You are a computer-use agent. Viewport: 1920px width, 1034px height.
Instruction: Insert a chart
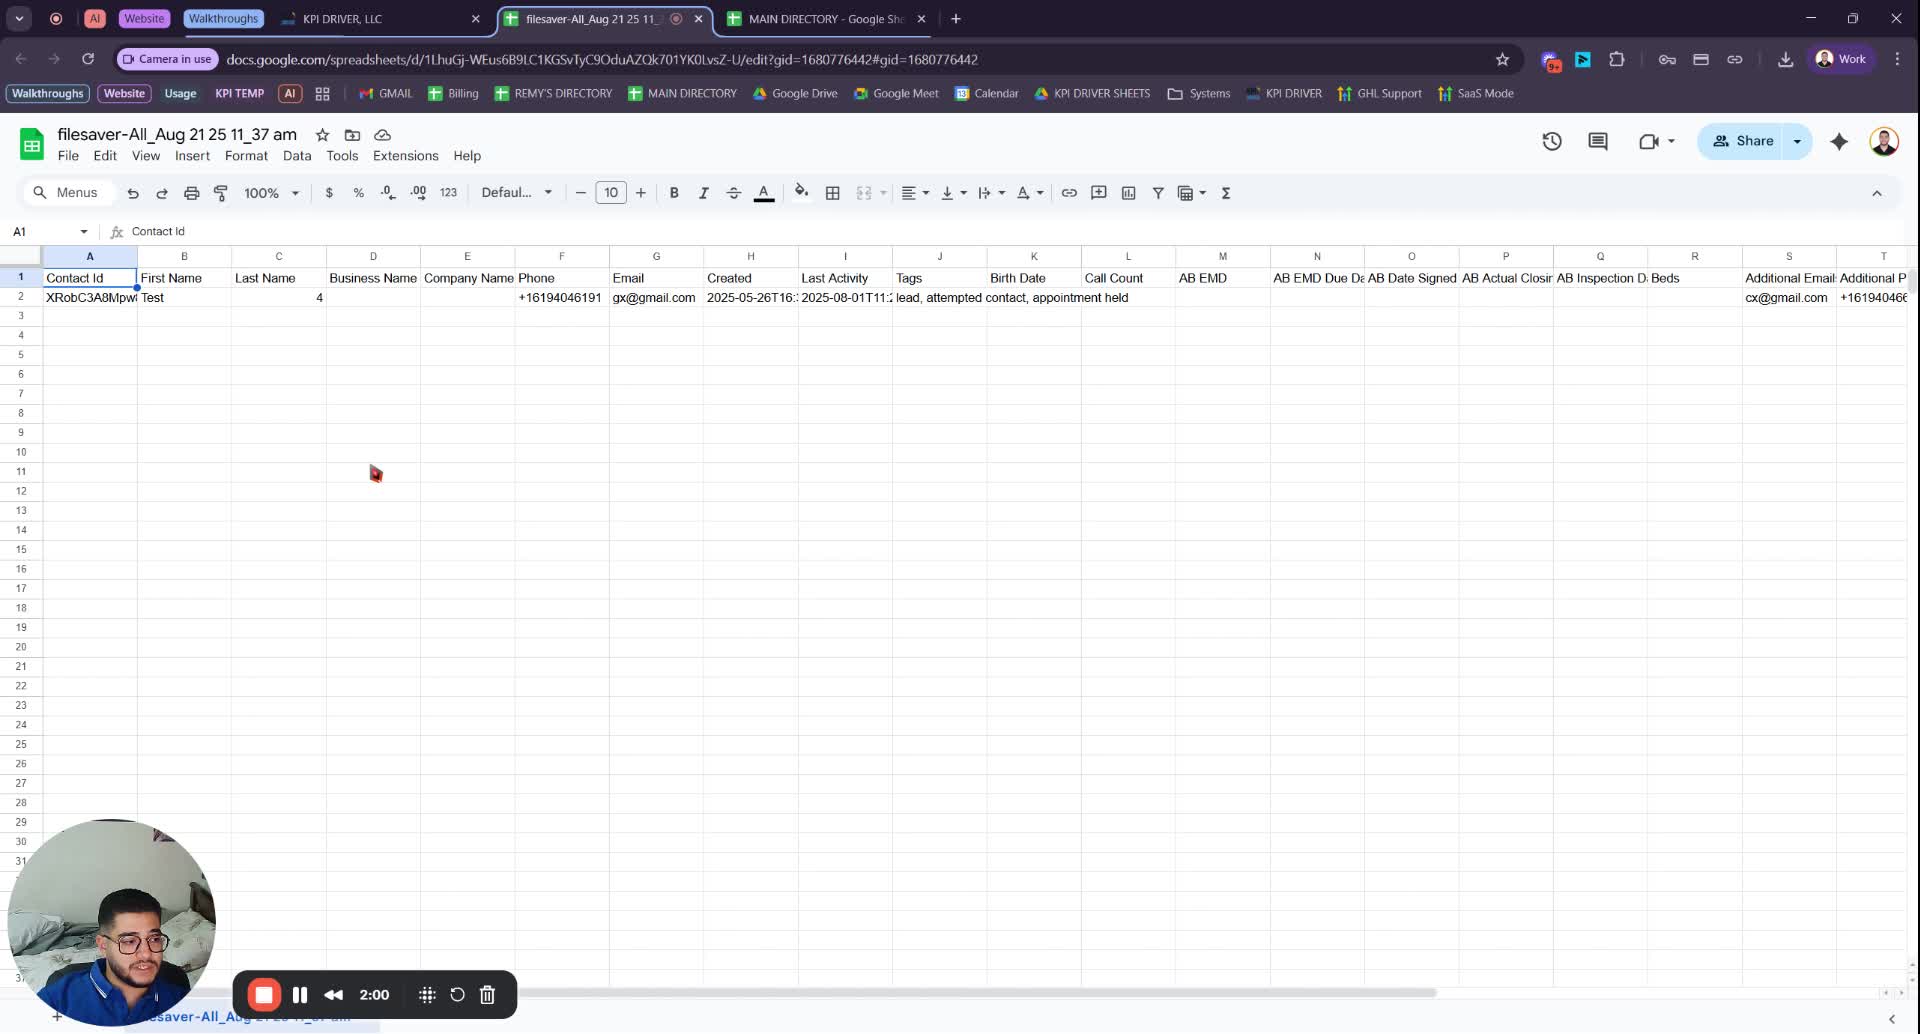pyautogui.click(x=1128, y=193)
